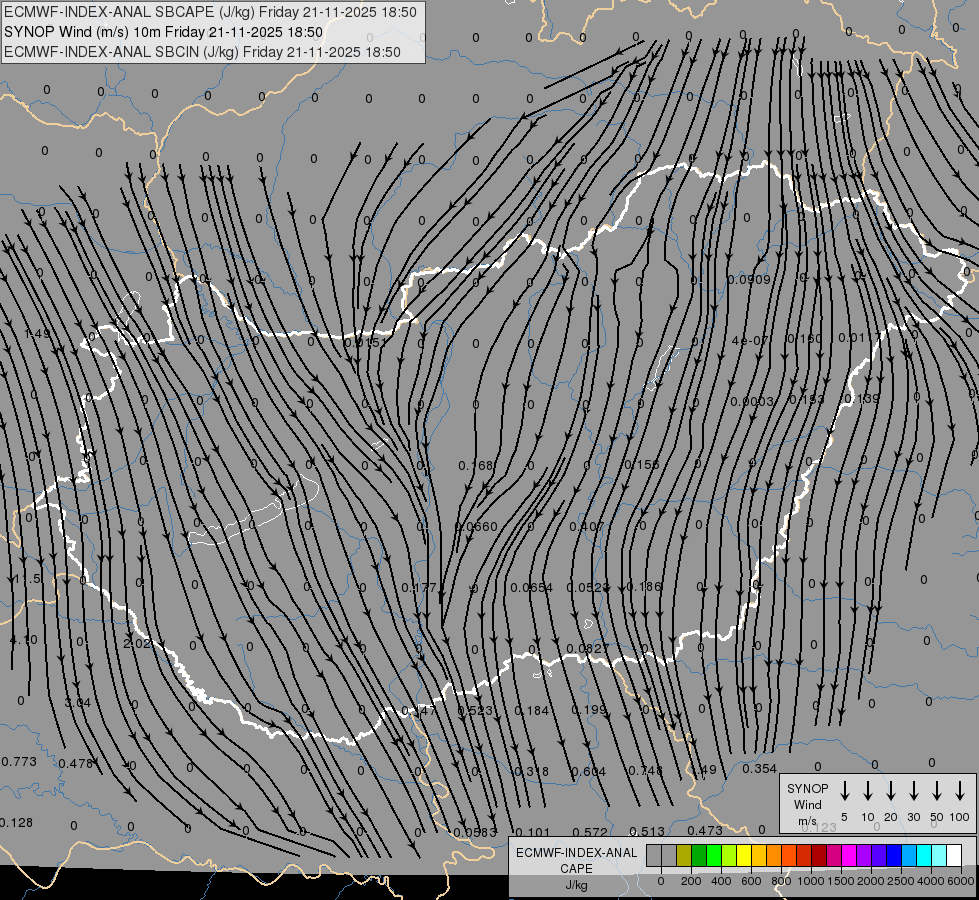Click the 0.354 grid value
Viewport: 979px width, 900px height.
(x=759, y=769)
